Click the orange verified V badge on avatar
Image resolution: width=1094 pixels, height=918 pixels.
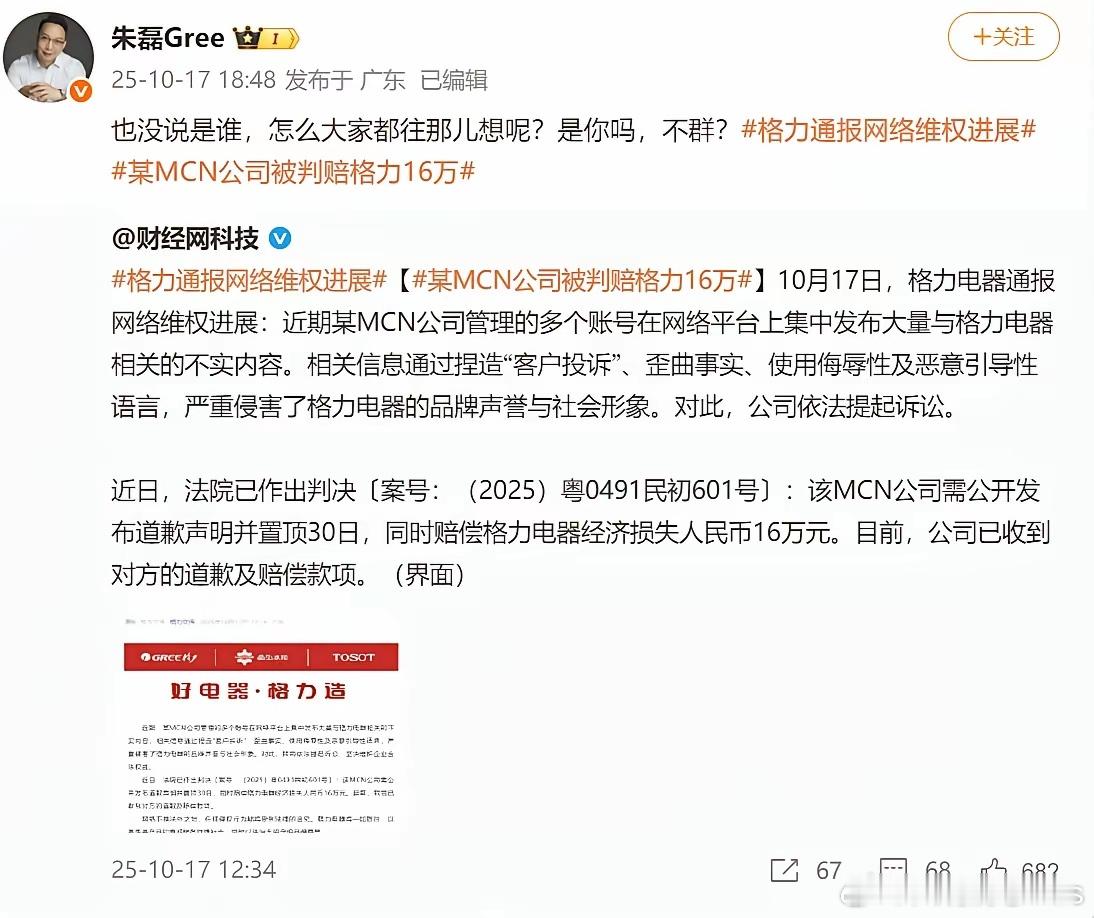coord(82,91)
